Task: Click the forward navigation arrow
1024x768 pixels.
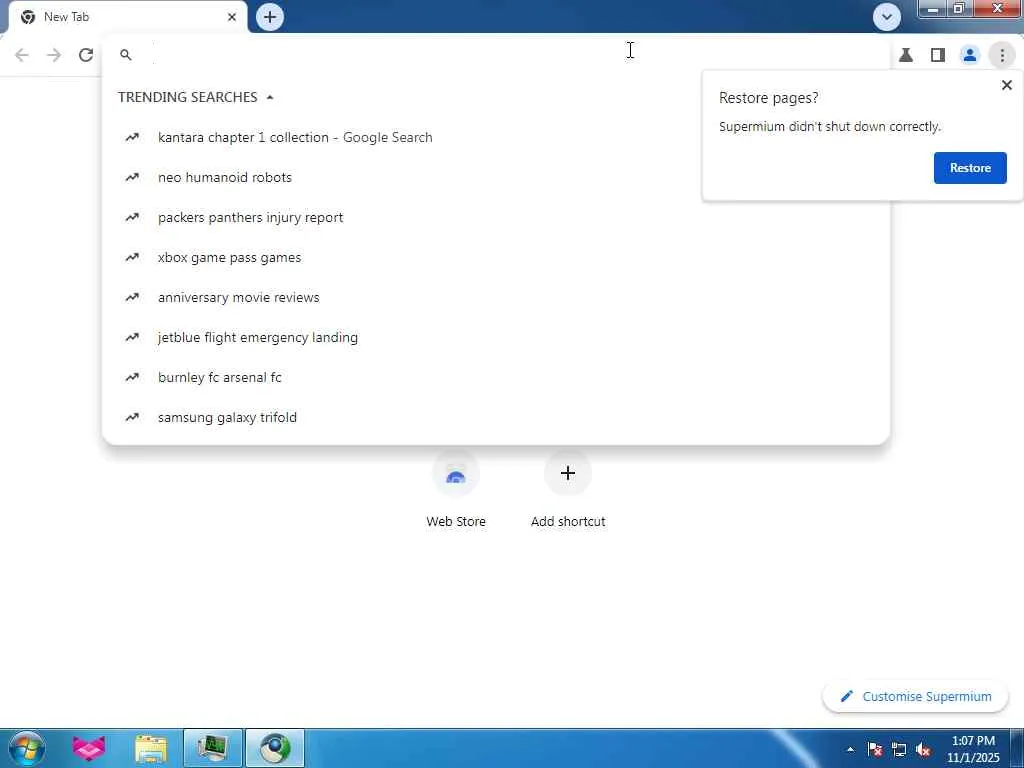Action: point(54,55)
